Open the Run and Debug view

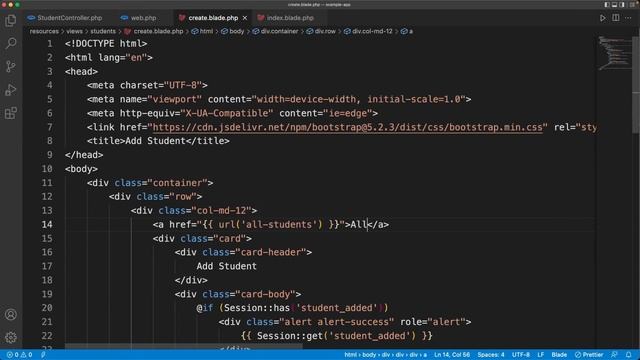[x=11, y=90]
